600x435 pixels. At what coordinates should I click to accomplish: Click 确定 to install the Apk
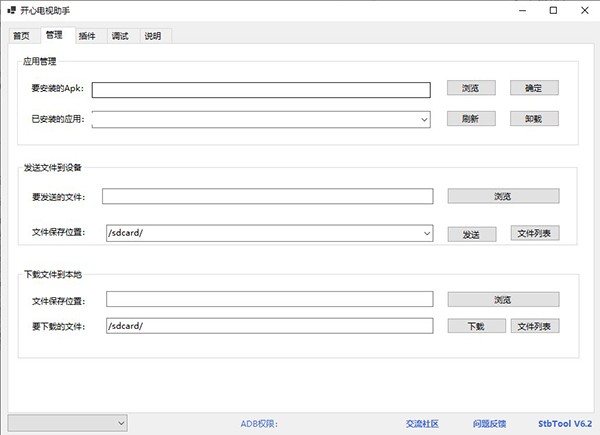(x=534, y=88)
